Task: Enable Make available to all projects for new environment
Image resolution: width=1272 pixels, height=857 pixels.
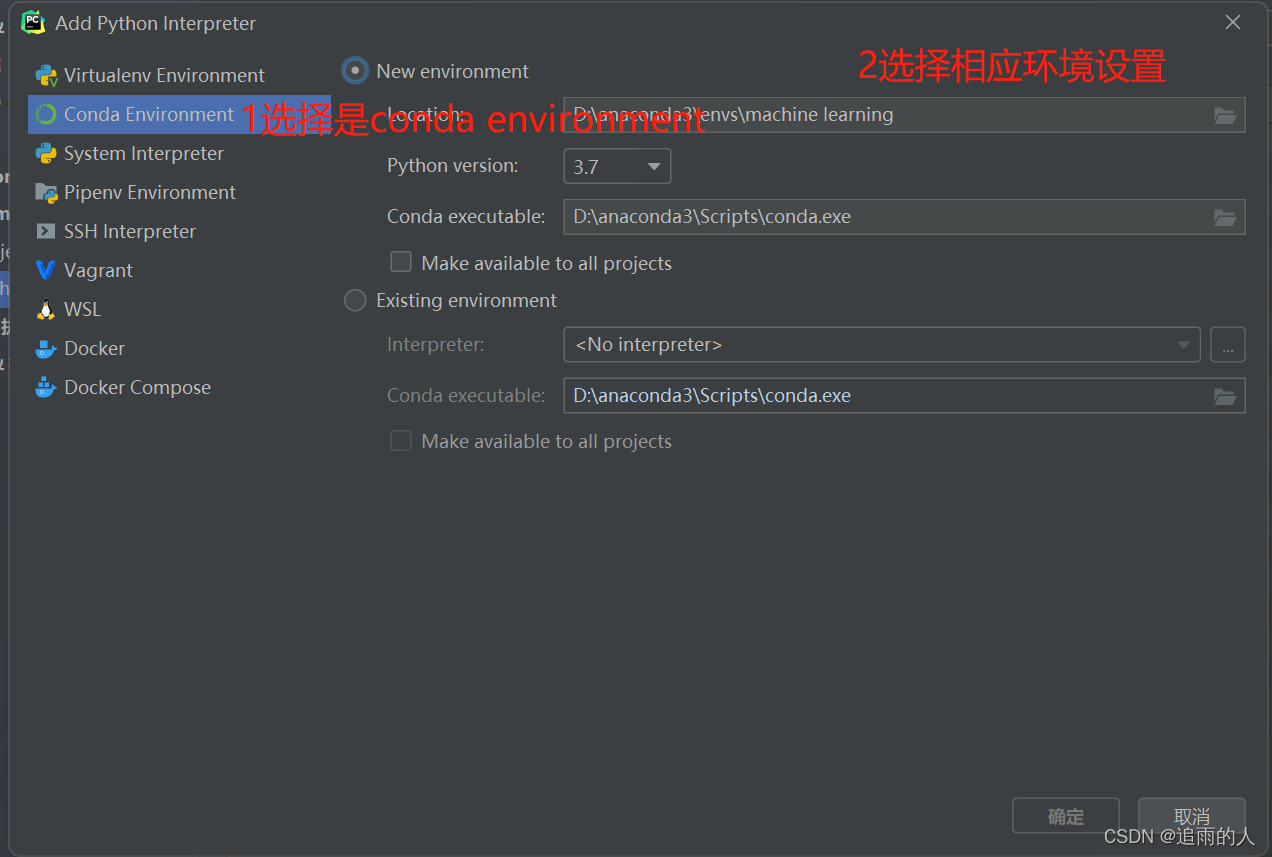Action: click(401, 262)
